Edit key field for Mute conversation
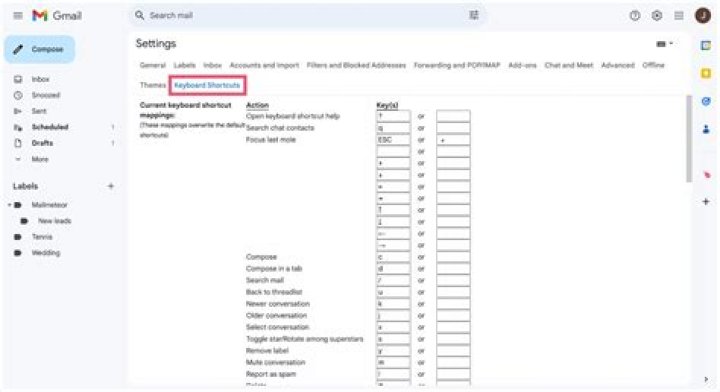This screenshot has width=720, height=392. coord(393,363)
